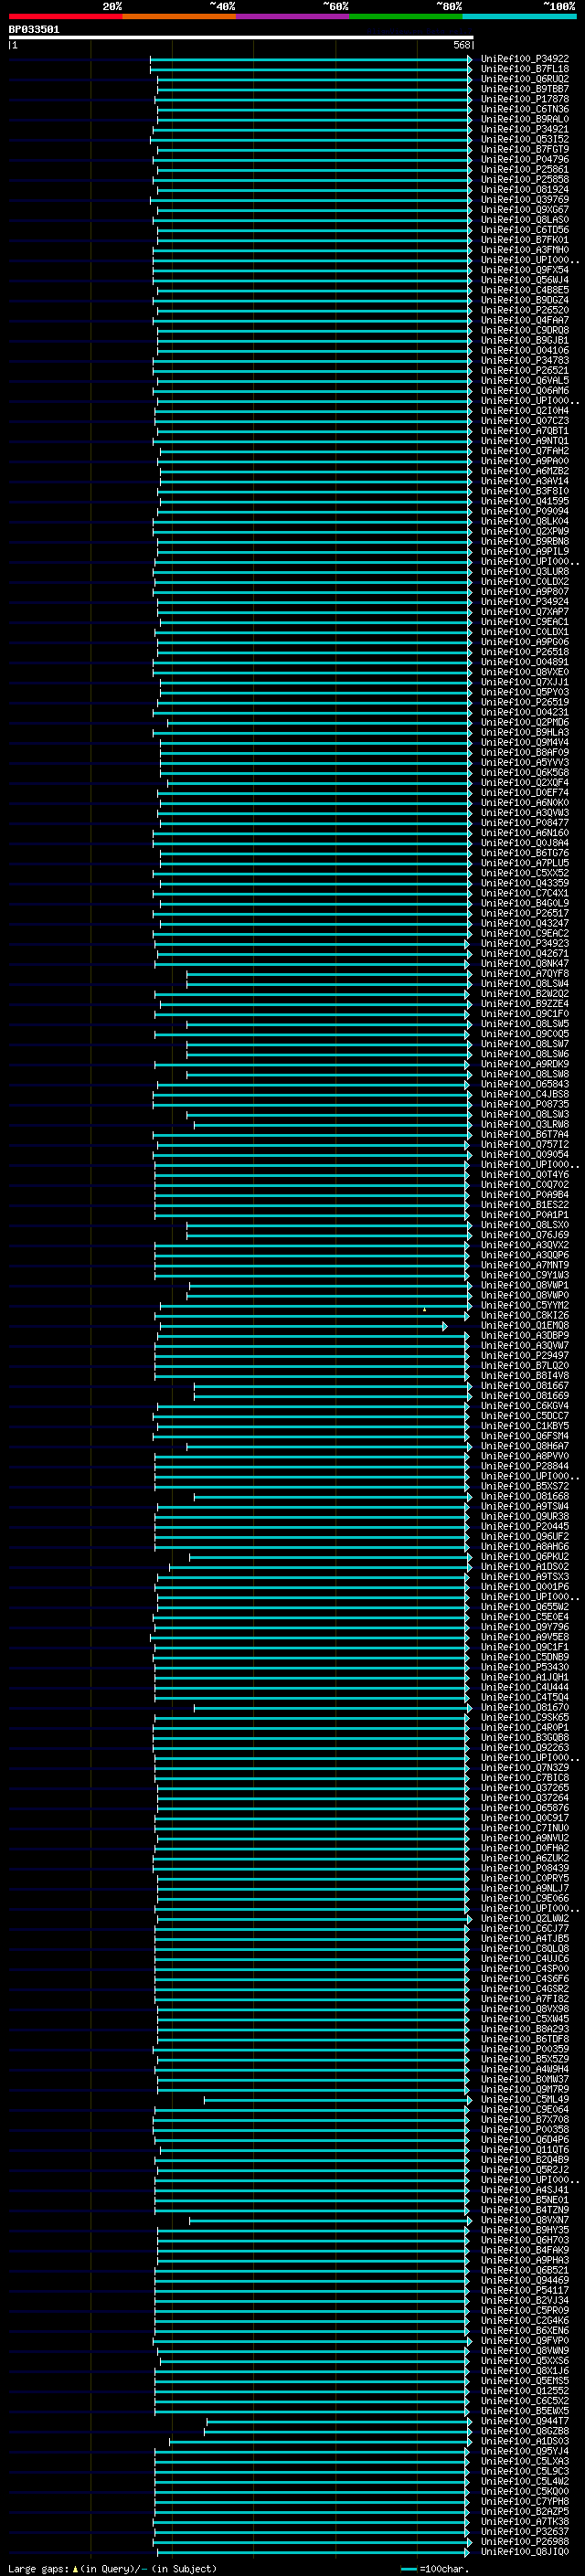Viewport: 585px width, 2576px height.
Task: Select hit label UniRef100_Q56WJ4
Action: [x=524, y=280]
